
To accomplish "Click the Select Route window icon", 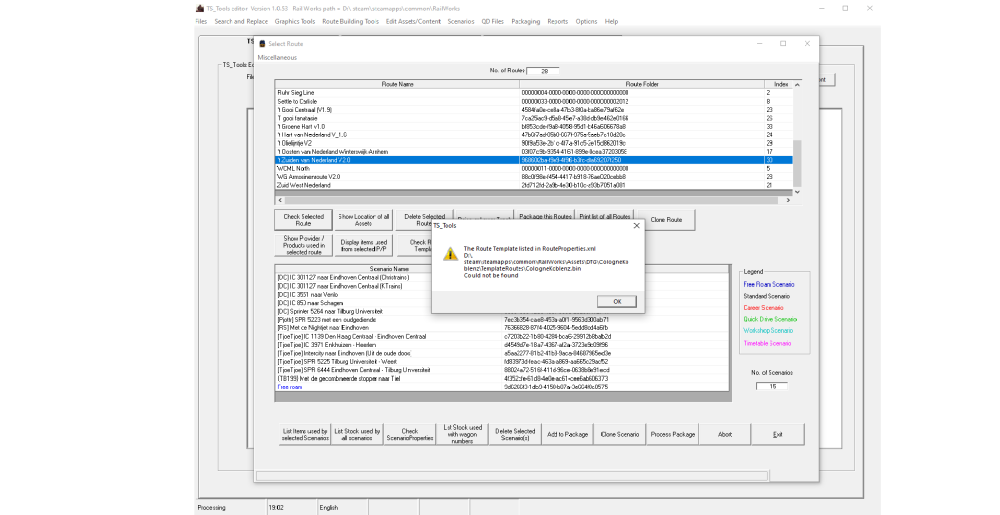I will point(262,44).
